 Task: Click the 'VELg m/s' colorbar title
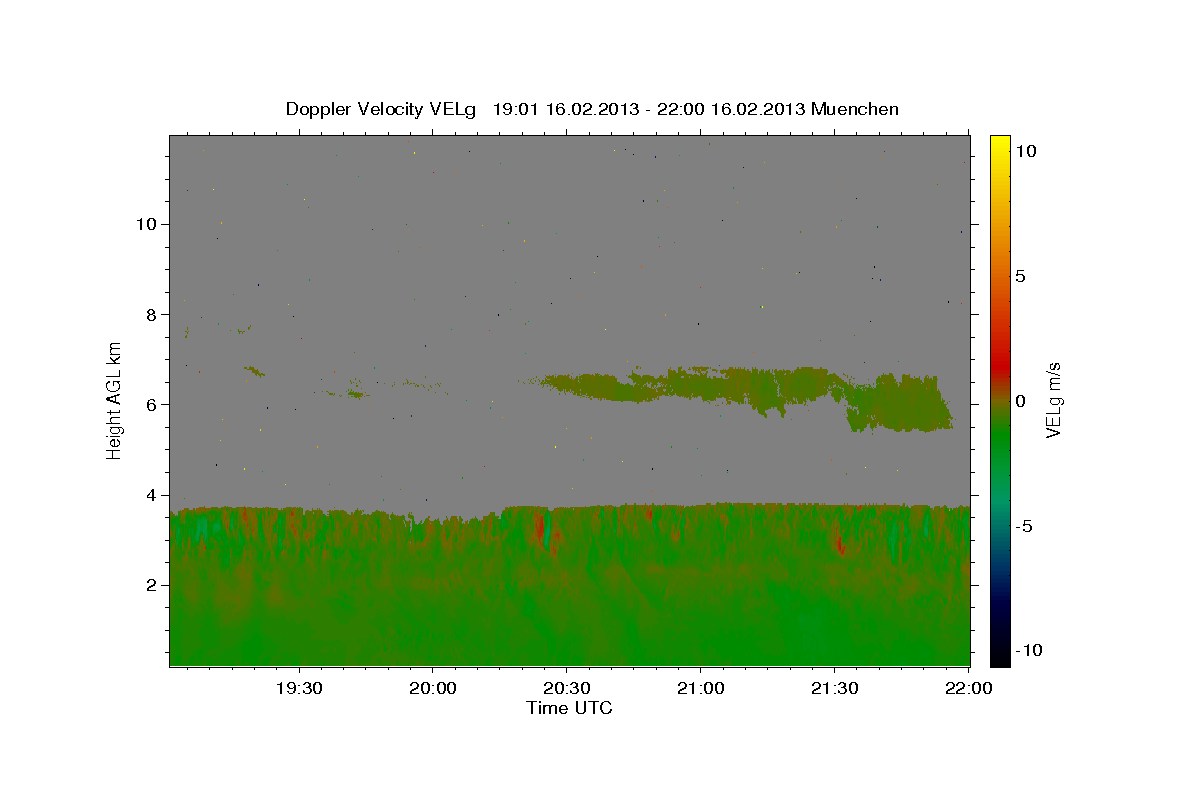(x=1055, y=401)
